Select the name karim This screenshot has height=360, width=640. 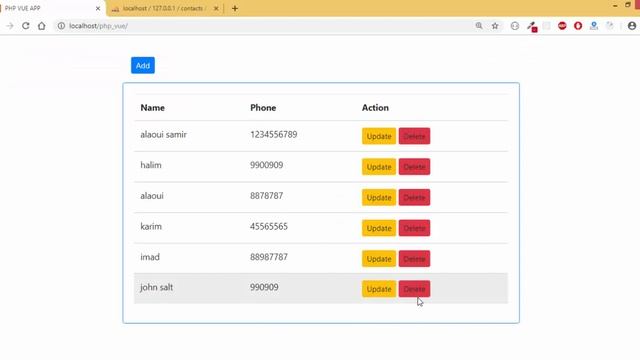(151, 226)
